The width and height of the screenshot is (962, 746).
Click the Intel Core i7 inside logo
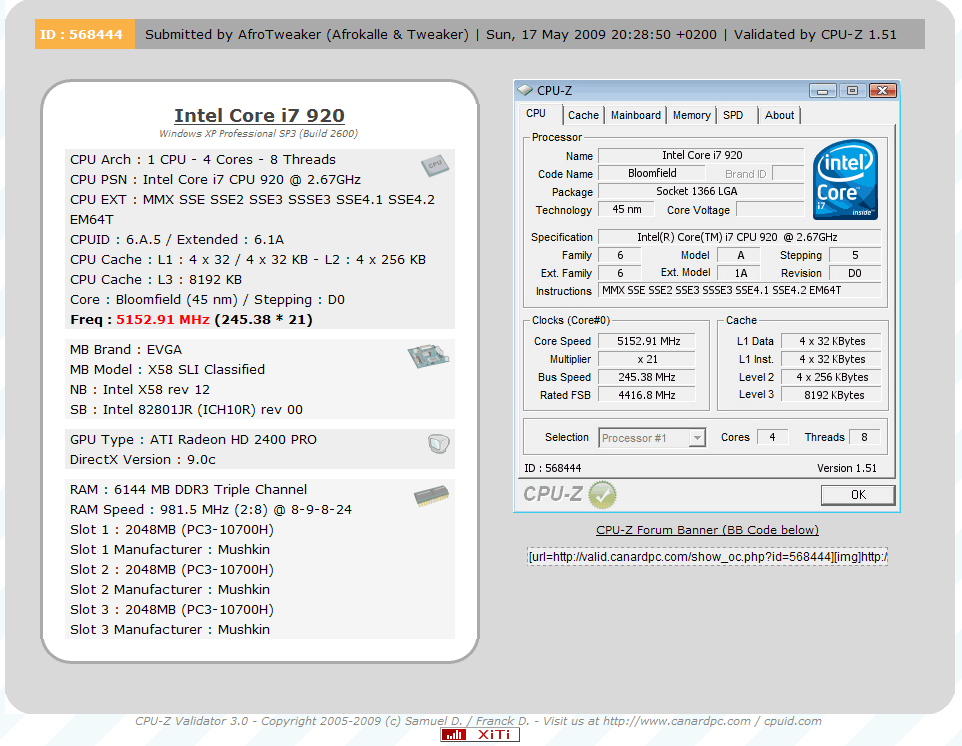tap(845, 180)
